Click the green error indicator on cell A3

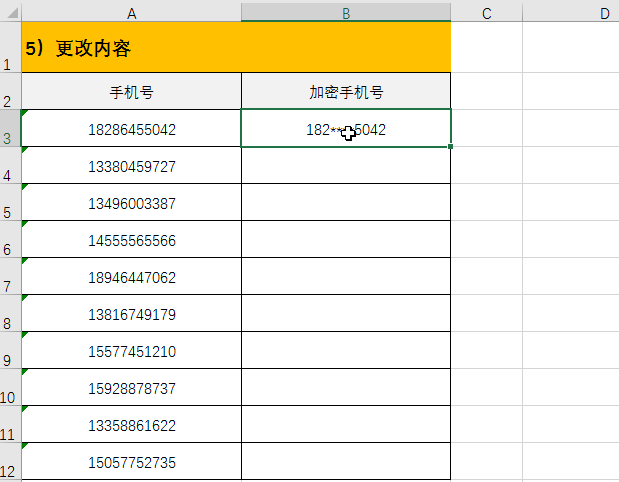click(x=24, y=113)
